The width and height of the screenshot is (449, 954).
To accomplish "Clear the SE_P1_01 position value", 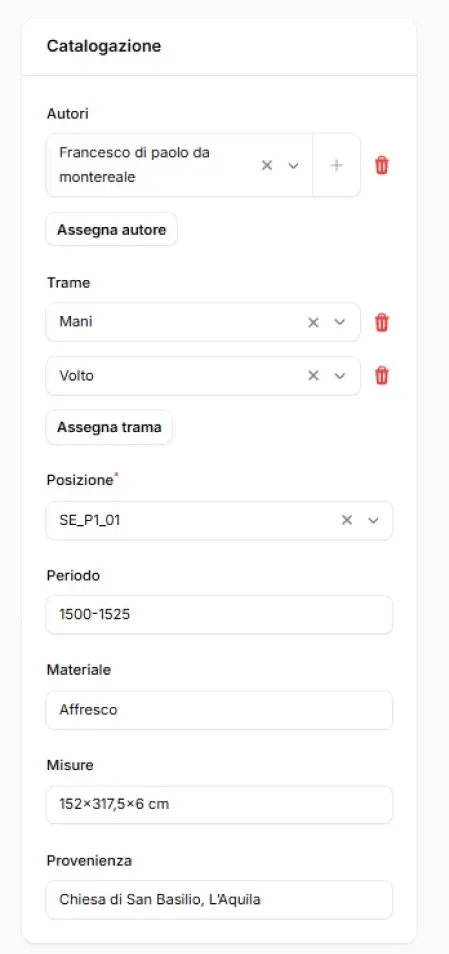I will pos(347,520).
